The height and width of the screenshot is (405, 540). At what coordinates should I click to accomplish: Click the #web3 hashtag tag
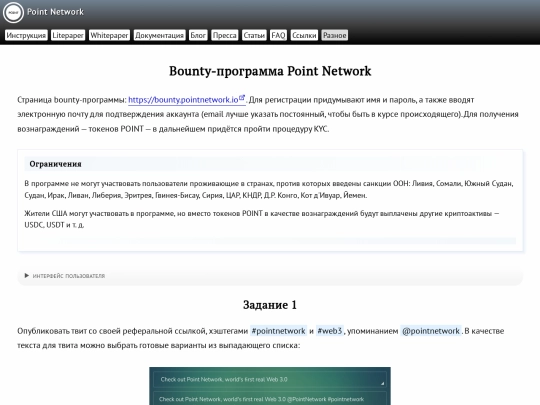point(330,331)
